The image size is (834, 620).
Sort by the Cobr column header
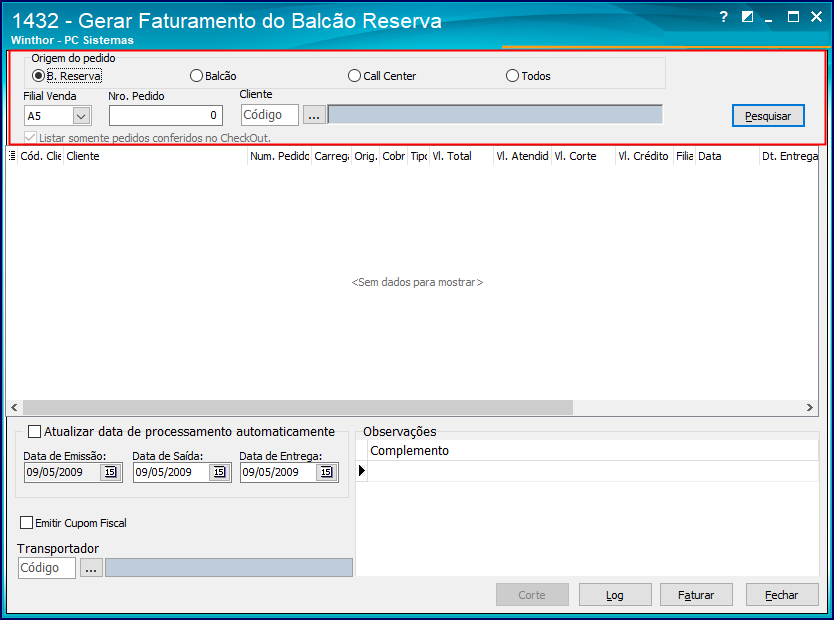tap(394, 156)
